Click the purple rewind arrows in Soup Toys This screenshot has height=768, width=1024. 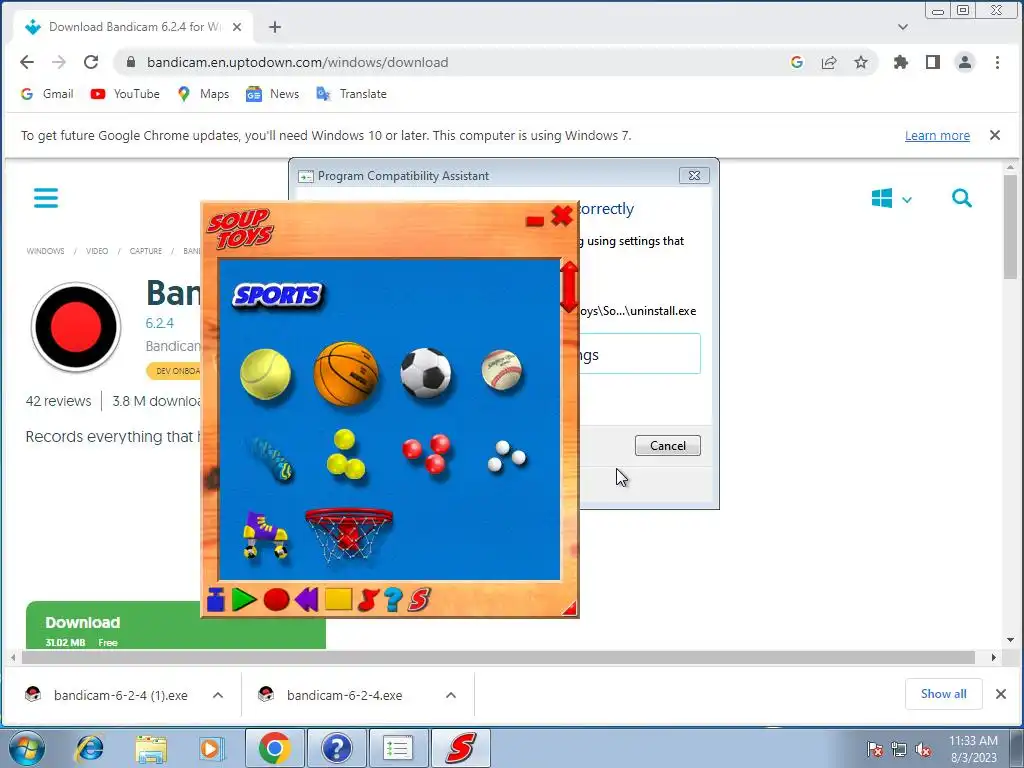pyautogui.click(x=306, y=600)
